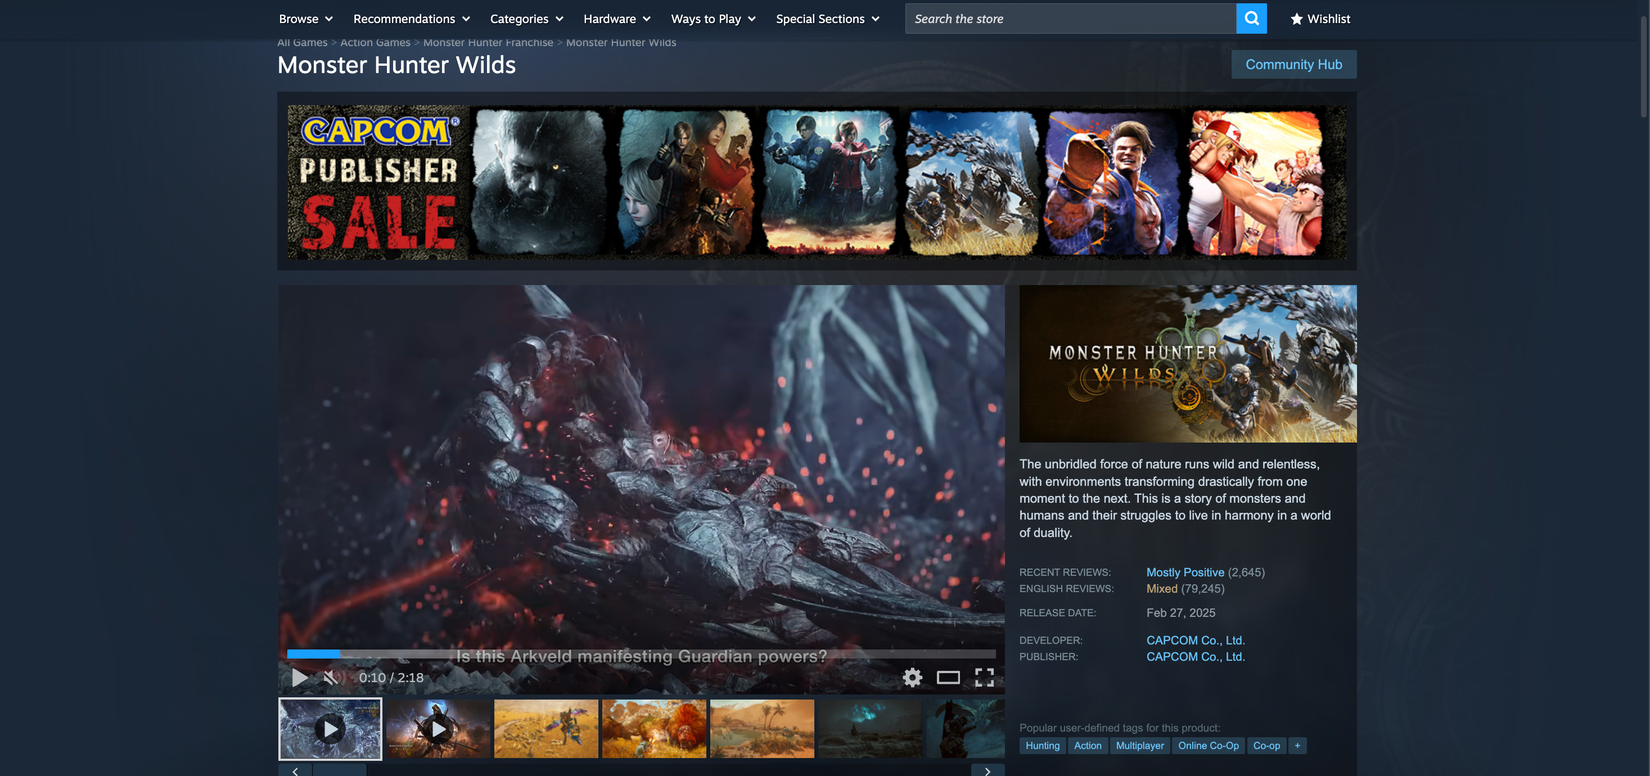The height and width of the screenshot is (776, 1650).
Task: Open the Recommendations menu
Action: tap(412, 19)
